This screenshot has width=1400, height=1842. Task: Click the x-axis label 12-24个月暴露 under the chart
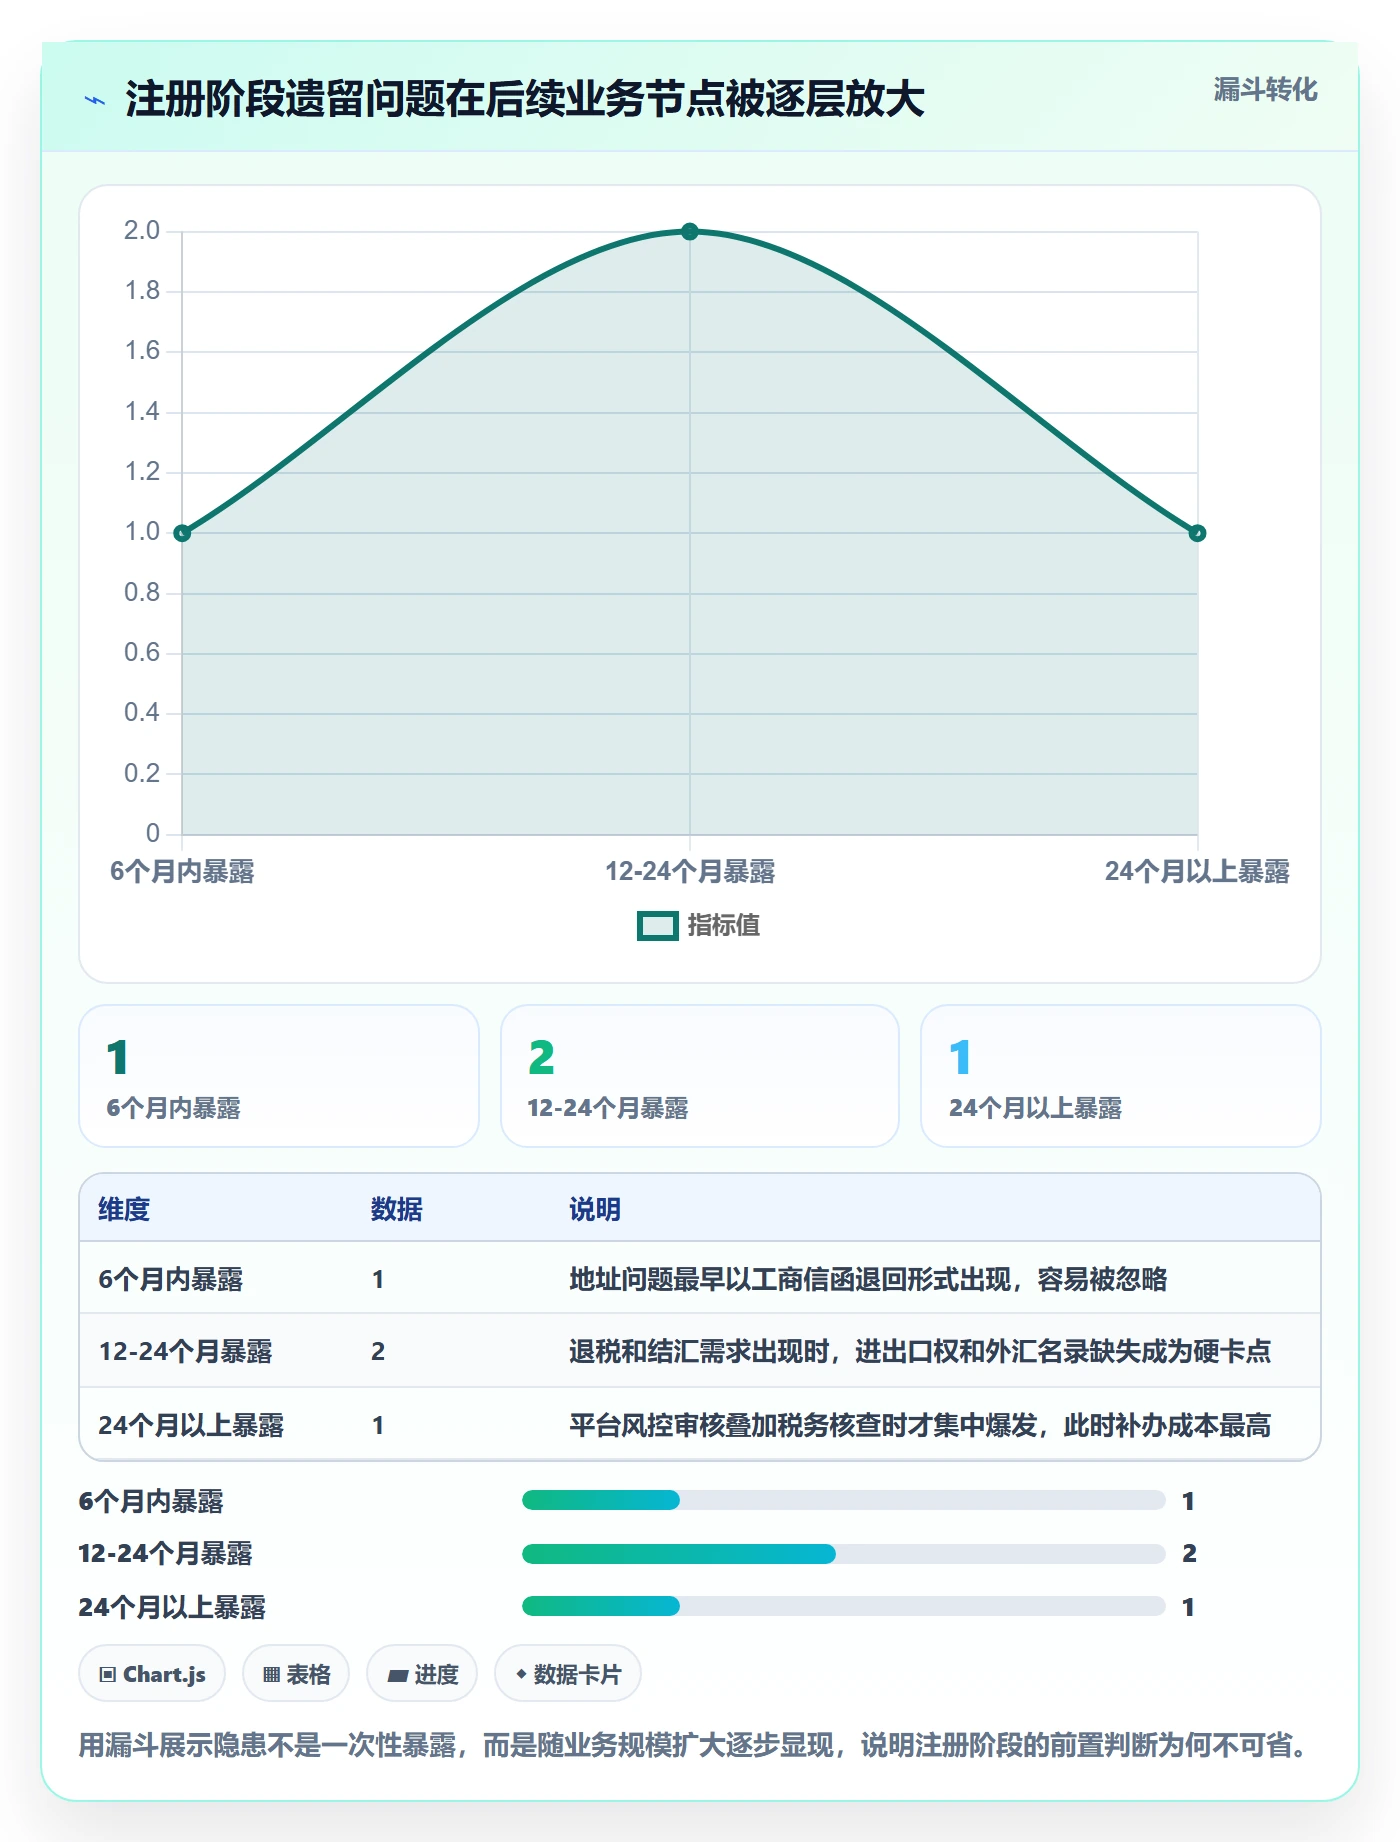690,872
